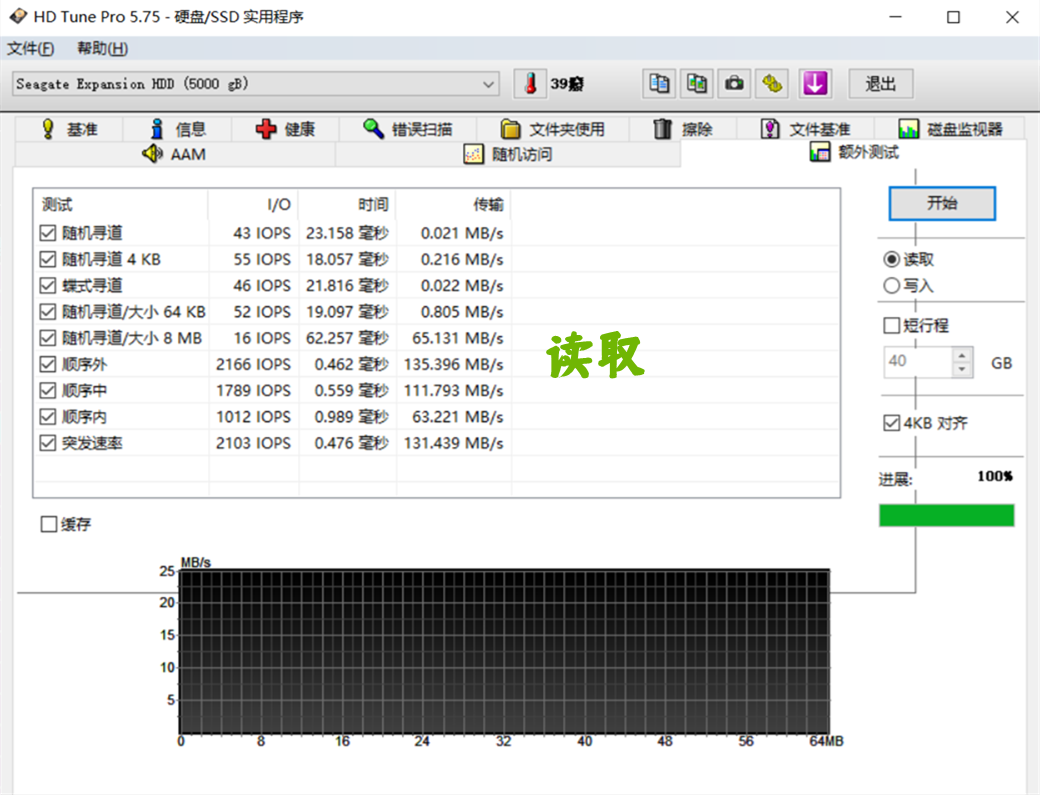Open the 基准 benchmark tab
Image resolution: width=1040 pixels, height=795 pixels.
point(69,129)
